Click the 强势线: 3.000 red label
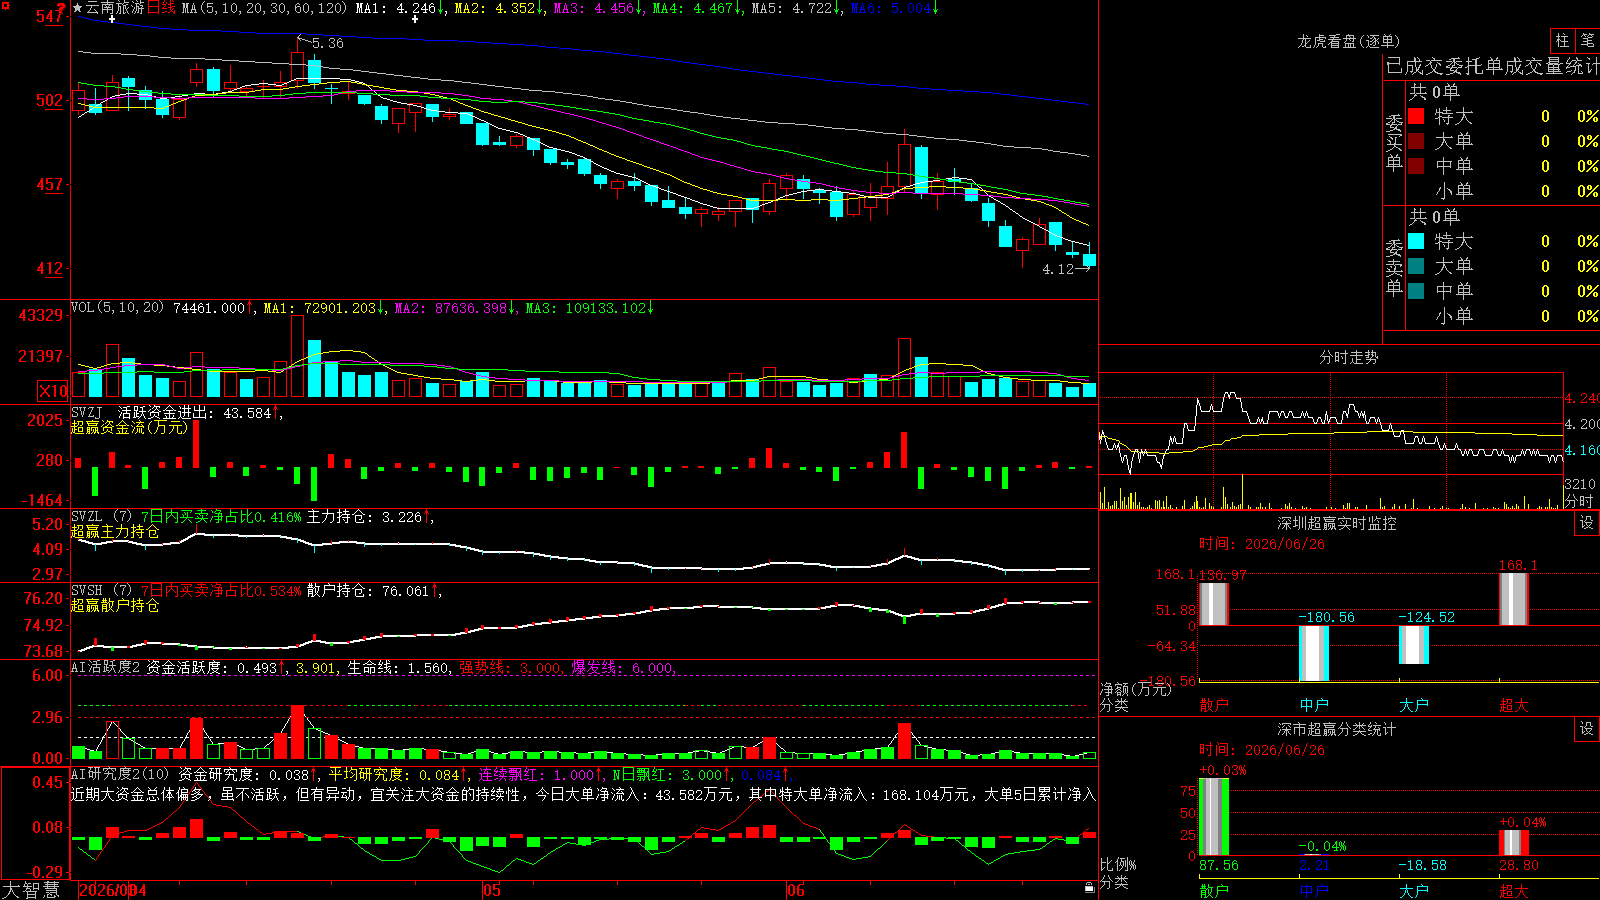Image resolution: width=1600 pixels, height=900 pixels. (510, 667)
